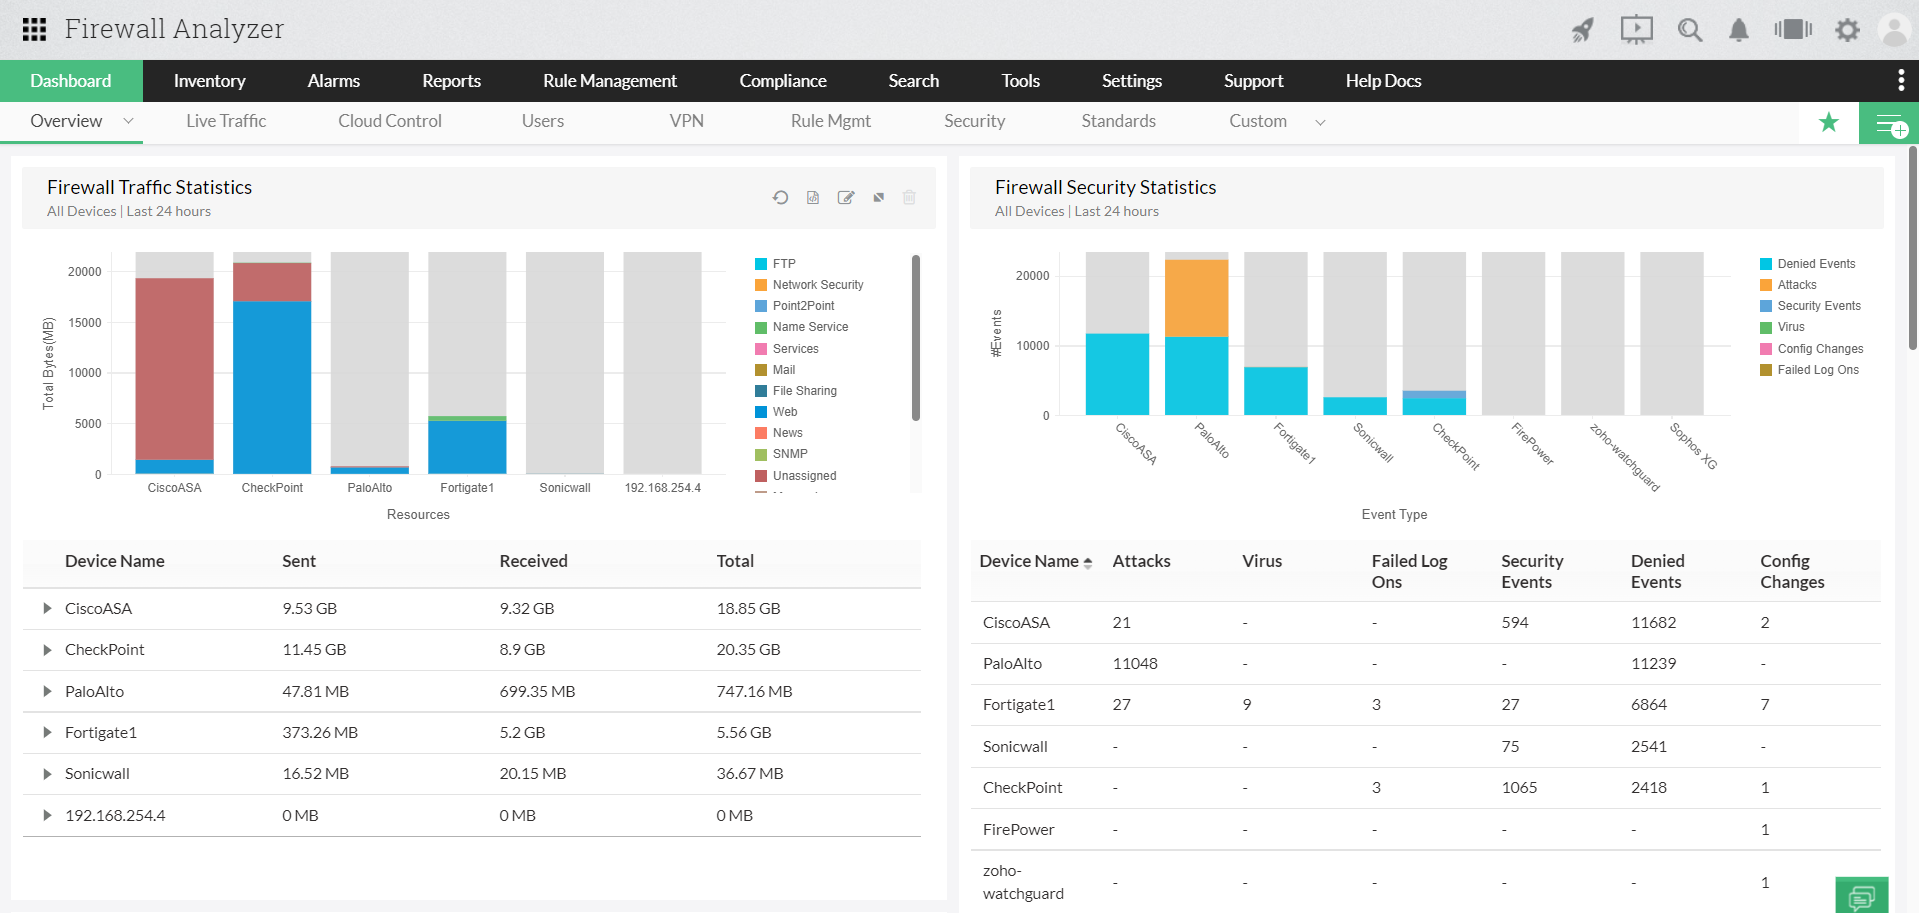The image size is (1919, 913).
Task: Toggle the favorite star on the dashboard bar
Action: (1829, 121)
